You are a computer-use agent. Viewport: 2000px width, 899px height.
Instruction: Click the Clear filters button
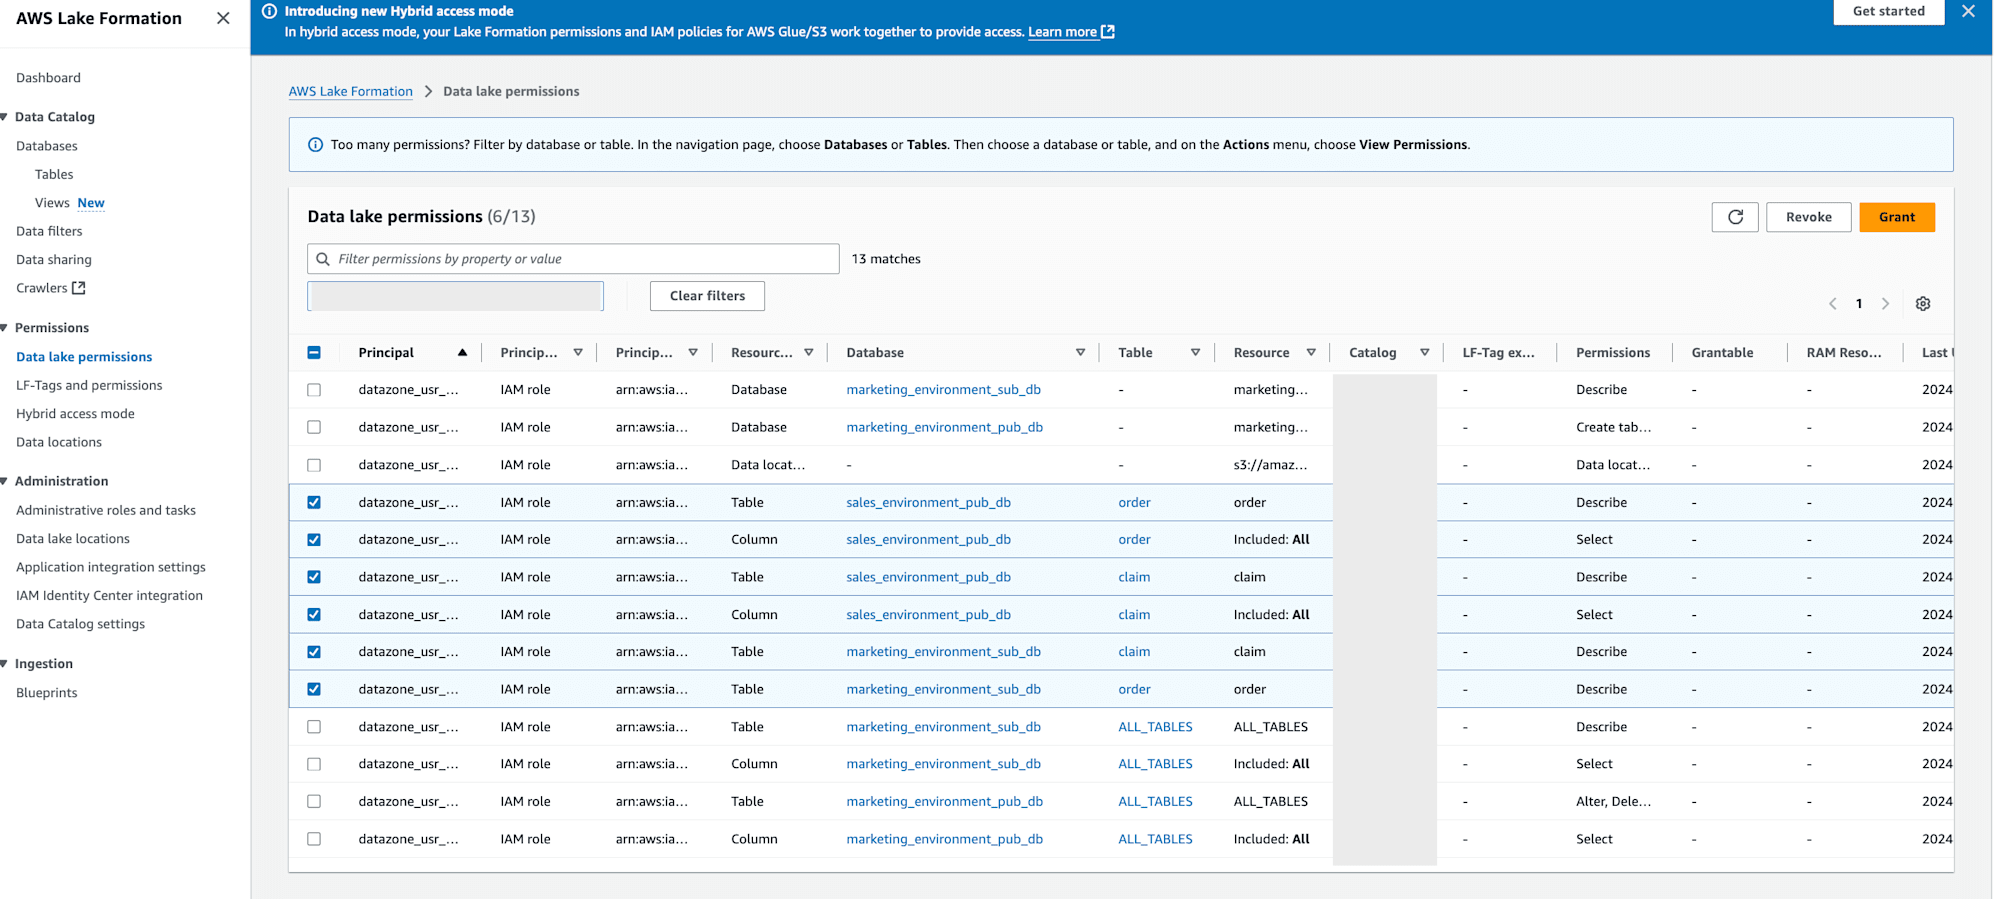pyautogui.click(x=707, y=296)
